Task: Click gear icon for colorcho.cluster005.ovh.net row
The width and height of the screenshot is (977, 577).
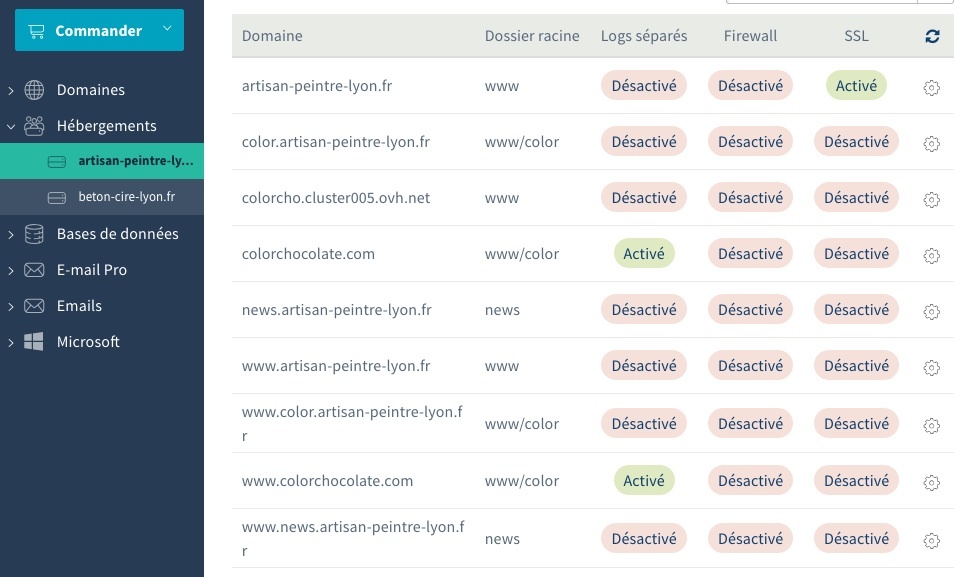Action: pyautogui.click(x=931, y=199)
